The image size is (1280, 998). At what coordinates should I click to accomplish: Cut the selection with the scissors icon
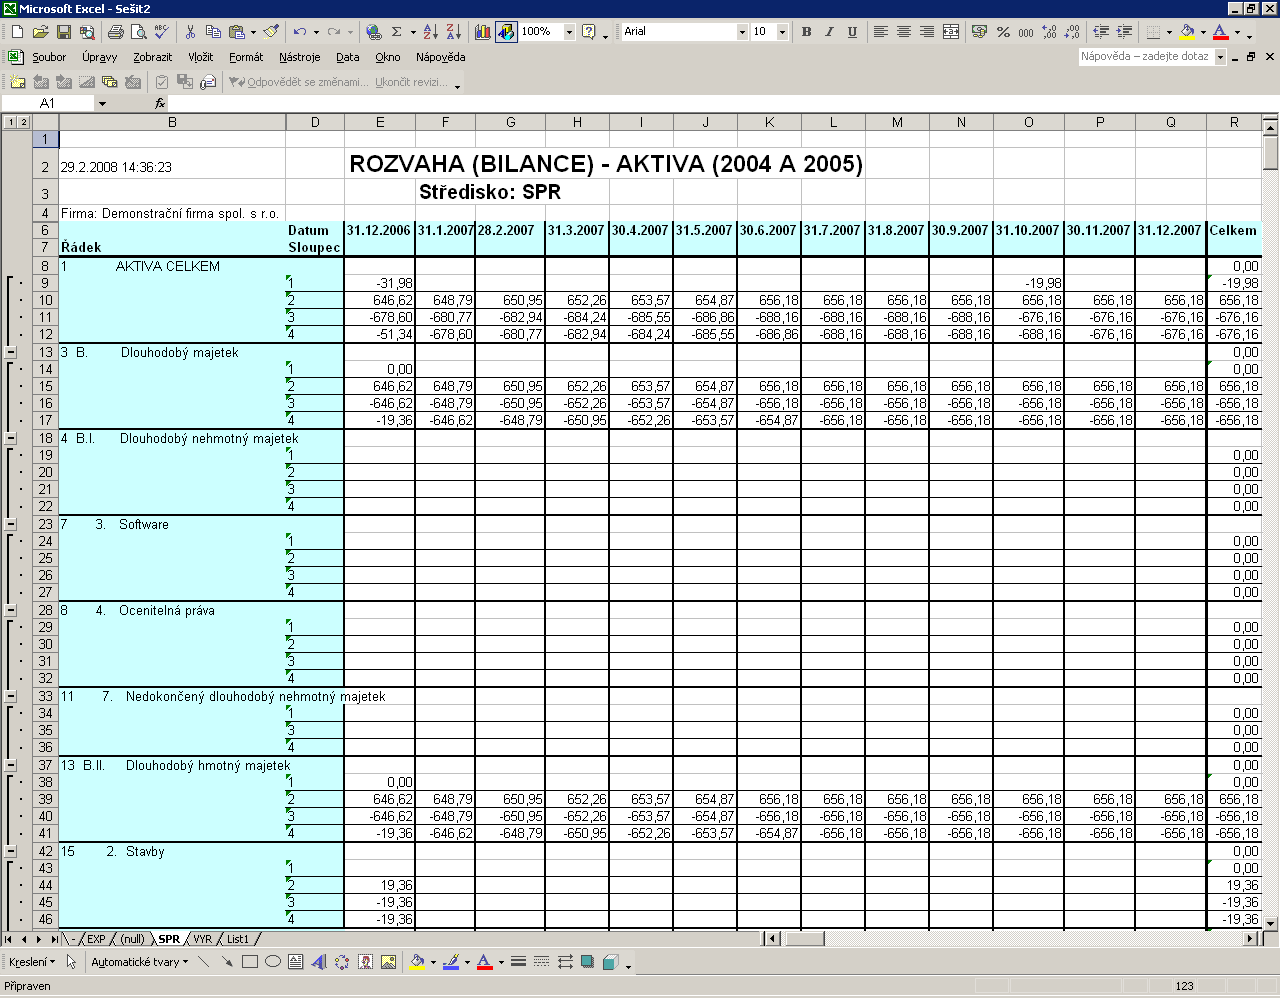click(190, 32)
